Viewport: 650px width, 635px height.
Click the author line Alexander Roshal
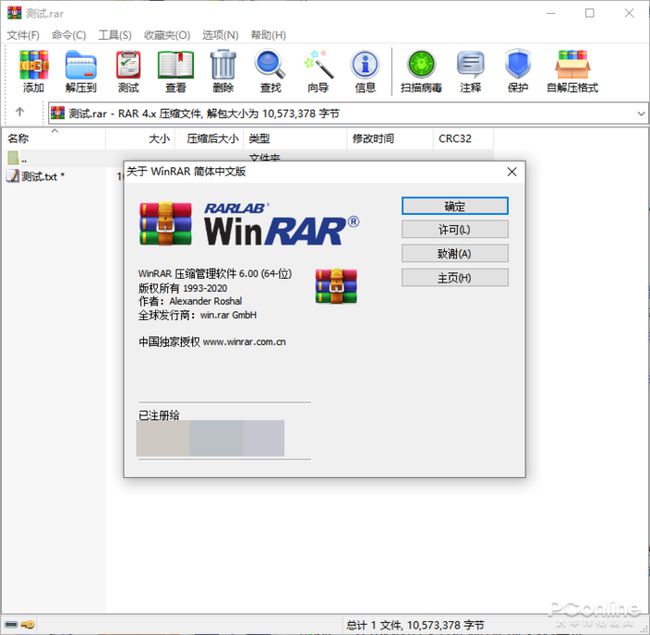pos(190,301)
